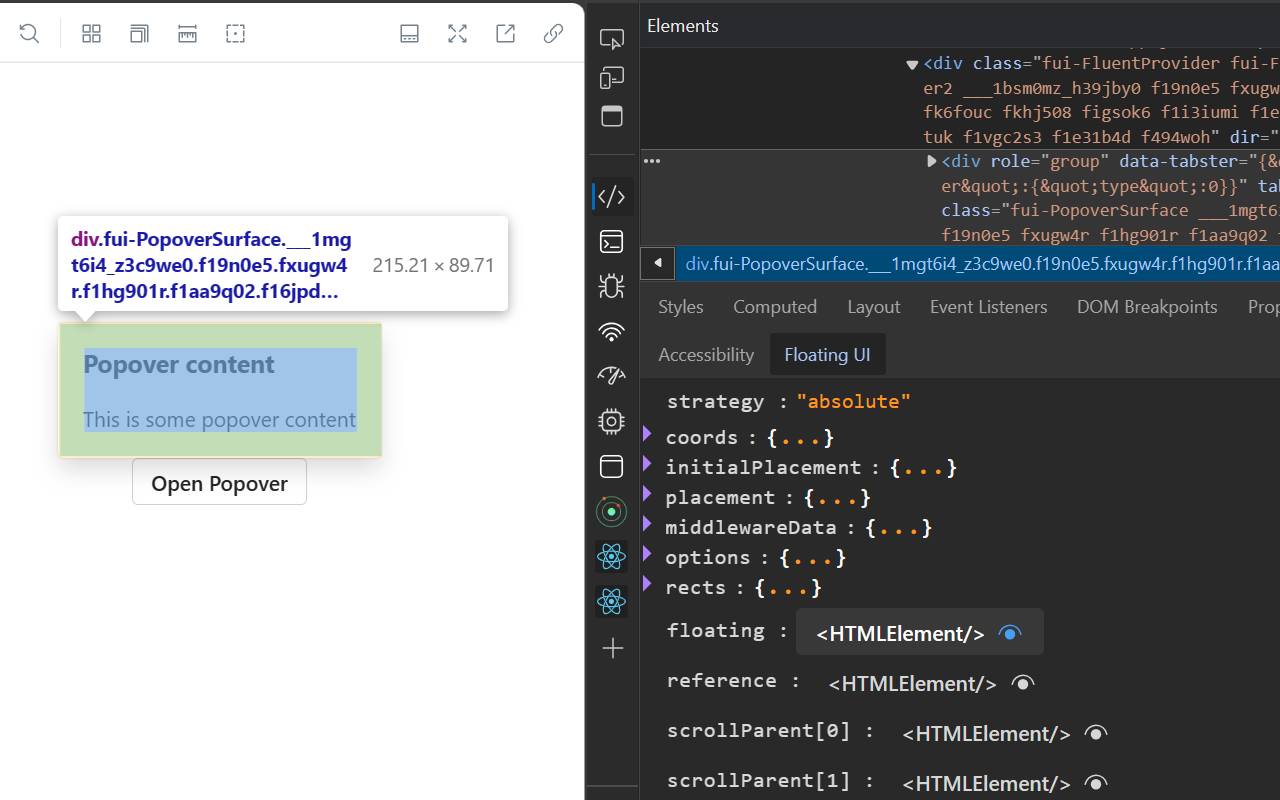The width and height of the screenshot is (1280, 800).
Task: Enable the measure ruler tool
Action: (187, 34)
